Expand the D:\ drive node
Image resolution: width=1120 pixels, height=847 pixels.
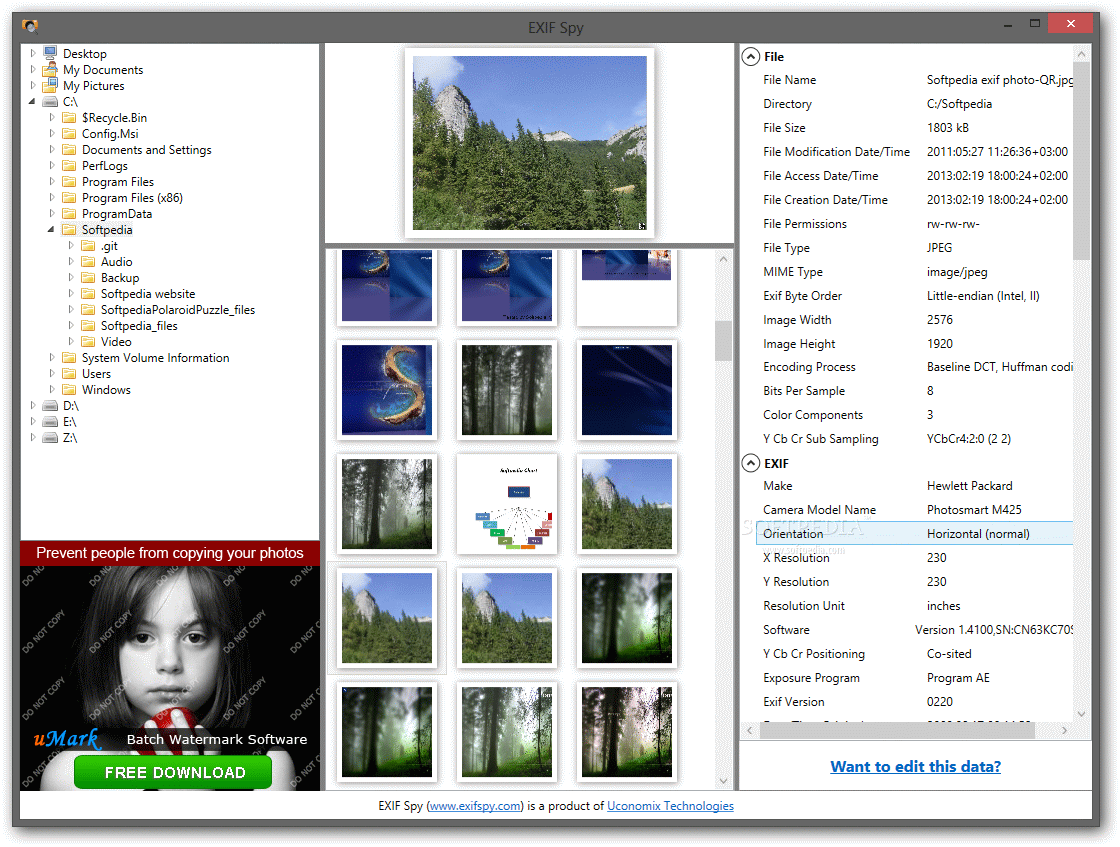coord(33,406)
